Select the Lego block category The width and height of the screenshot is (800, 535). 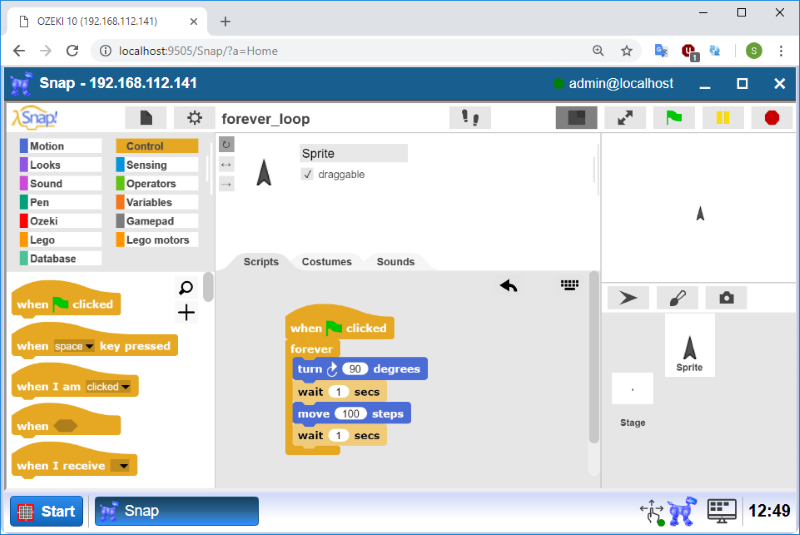[x=60, y=240]
